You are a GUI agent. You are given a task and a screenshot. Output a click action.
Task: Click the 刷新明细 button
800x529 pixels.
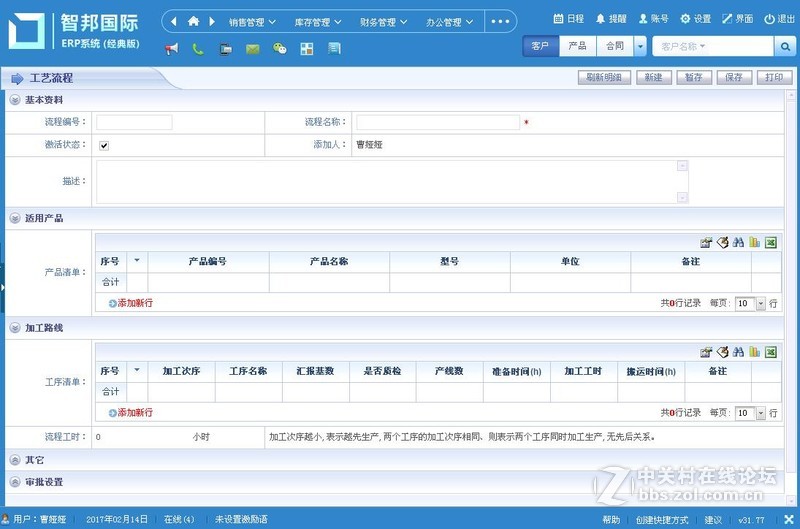tap(604, 78)
